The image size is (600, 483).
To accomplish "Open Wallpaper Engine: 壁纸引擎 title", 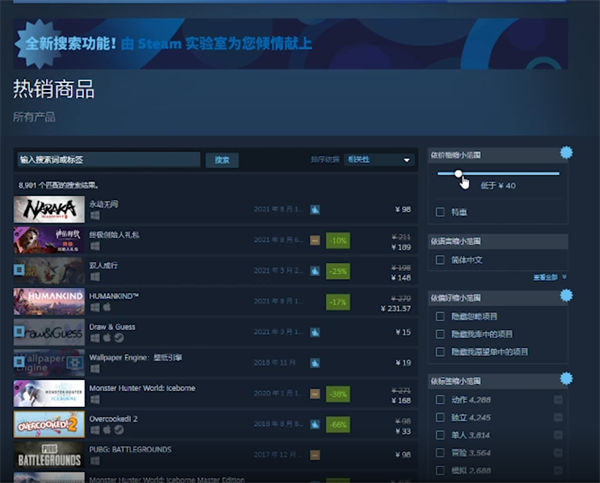I will (x=135, y=357).
